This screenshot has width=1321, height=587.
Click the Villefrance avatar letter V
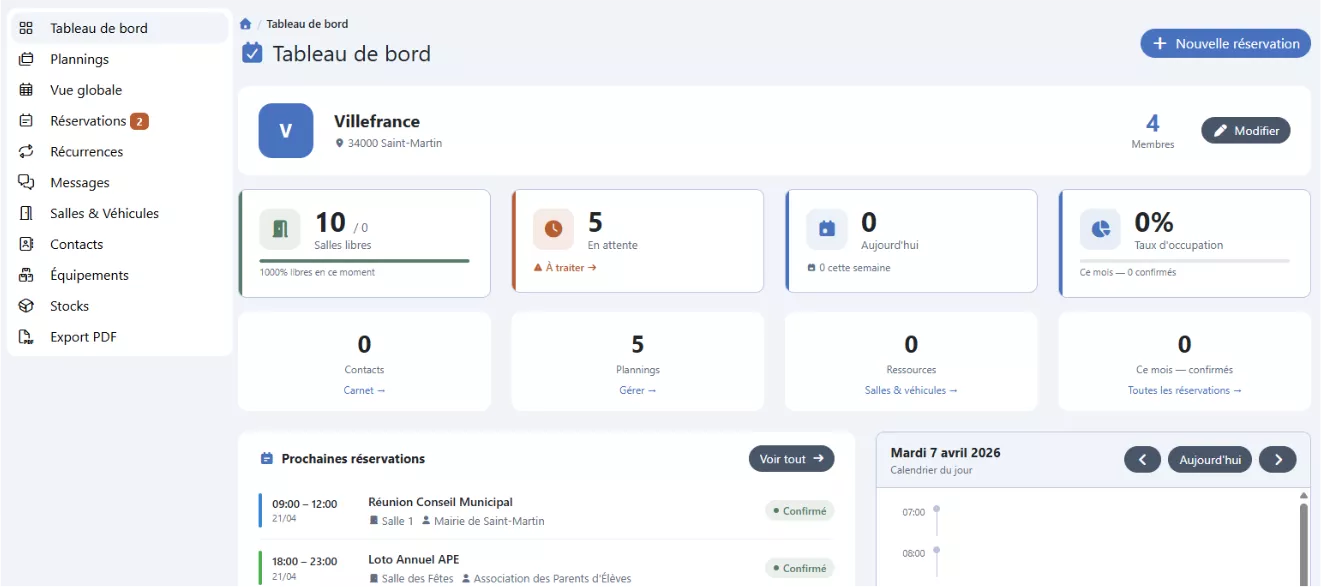[285, 131]
